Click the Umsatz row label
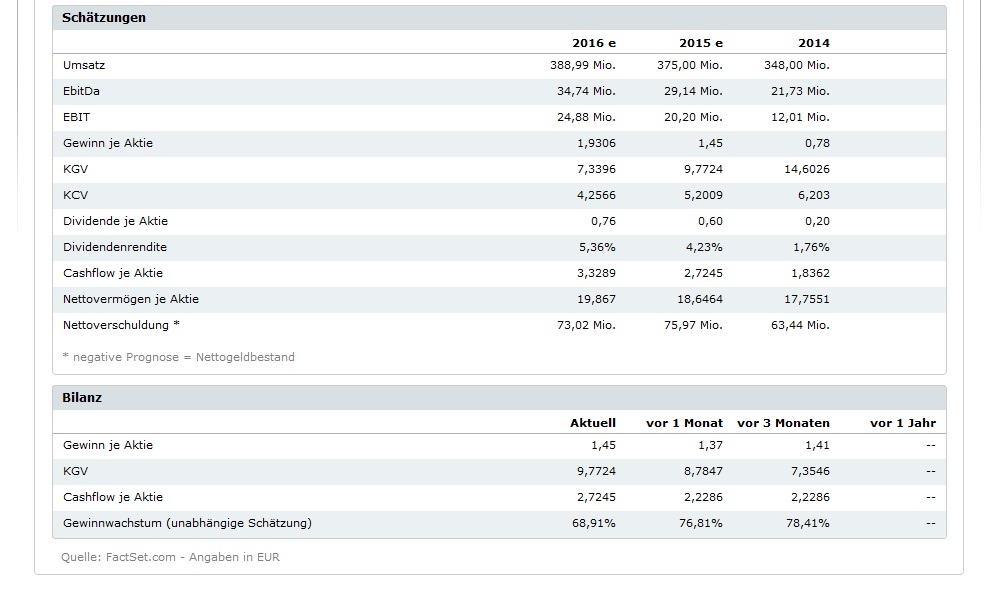This screenshot has height=589, width=1007. [x=84, y=65]
